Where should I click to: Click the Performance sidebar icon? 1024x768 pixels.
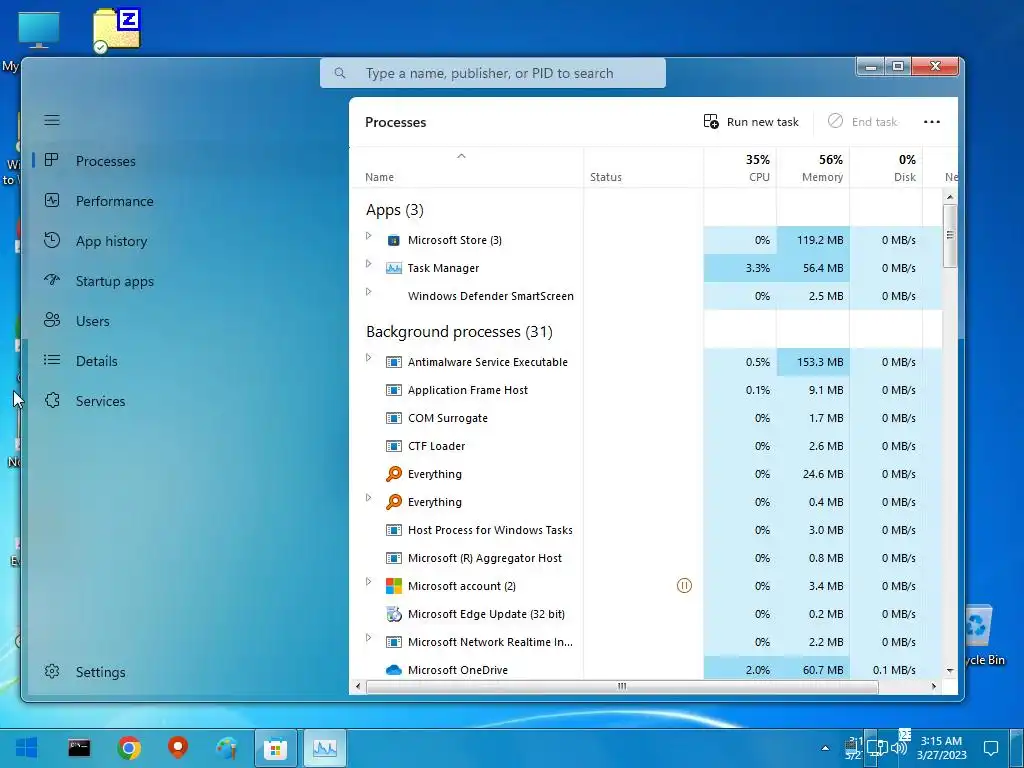coord(52,200)
